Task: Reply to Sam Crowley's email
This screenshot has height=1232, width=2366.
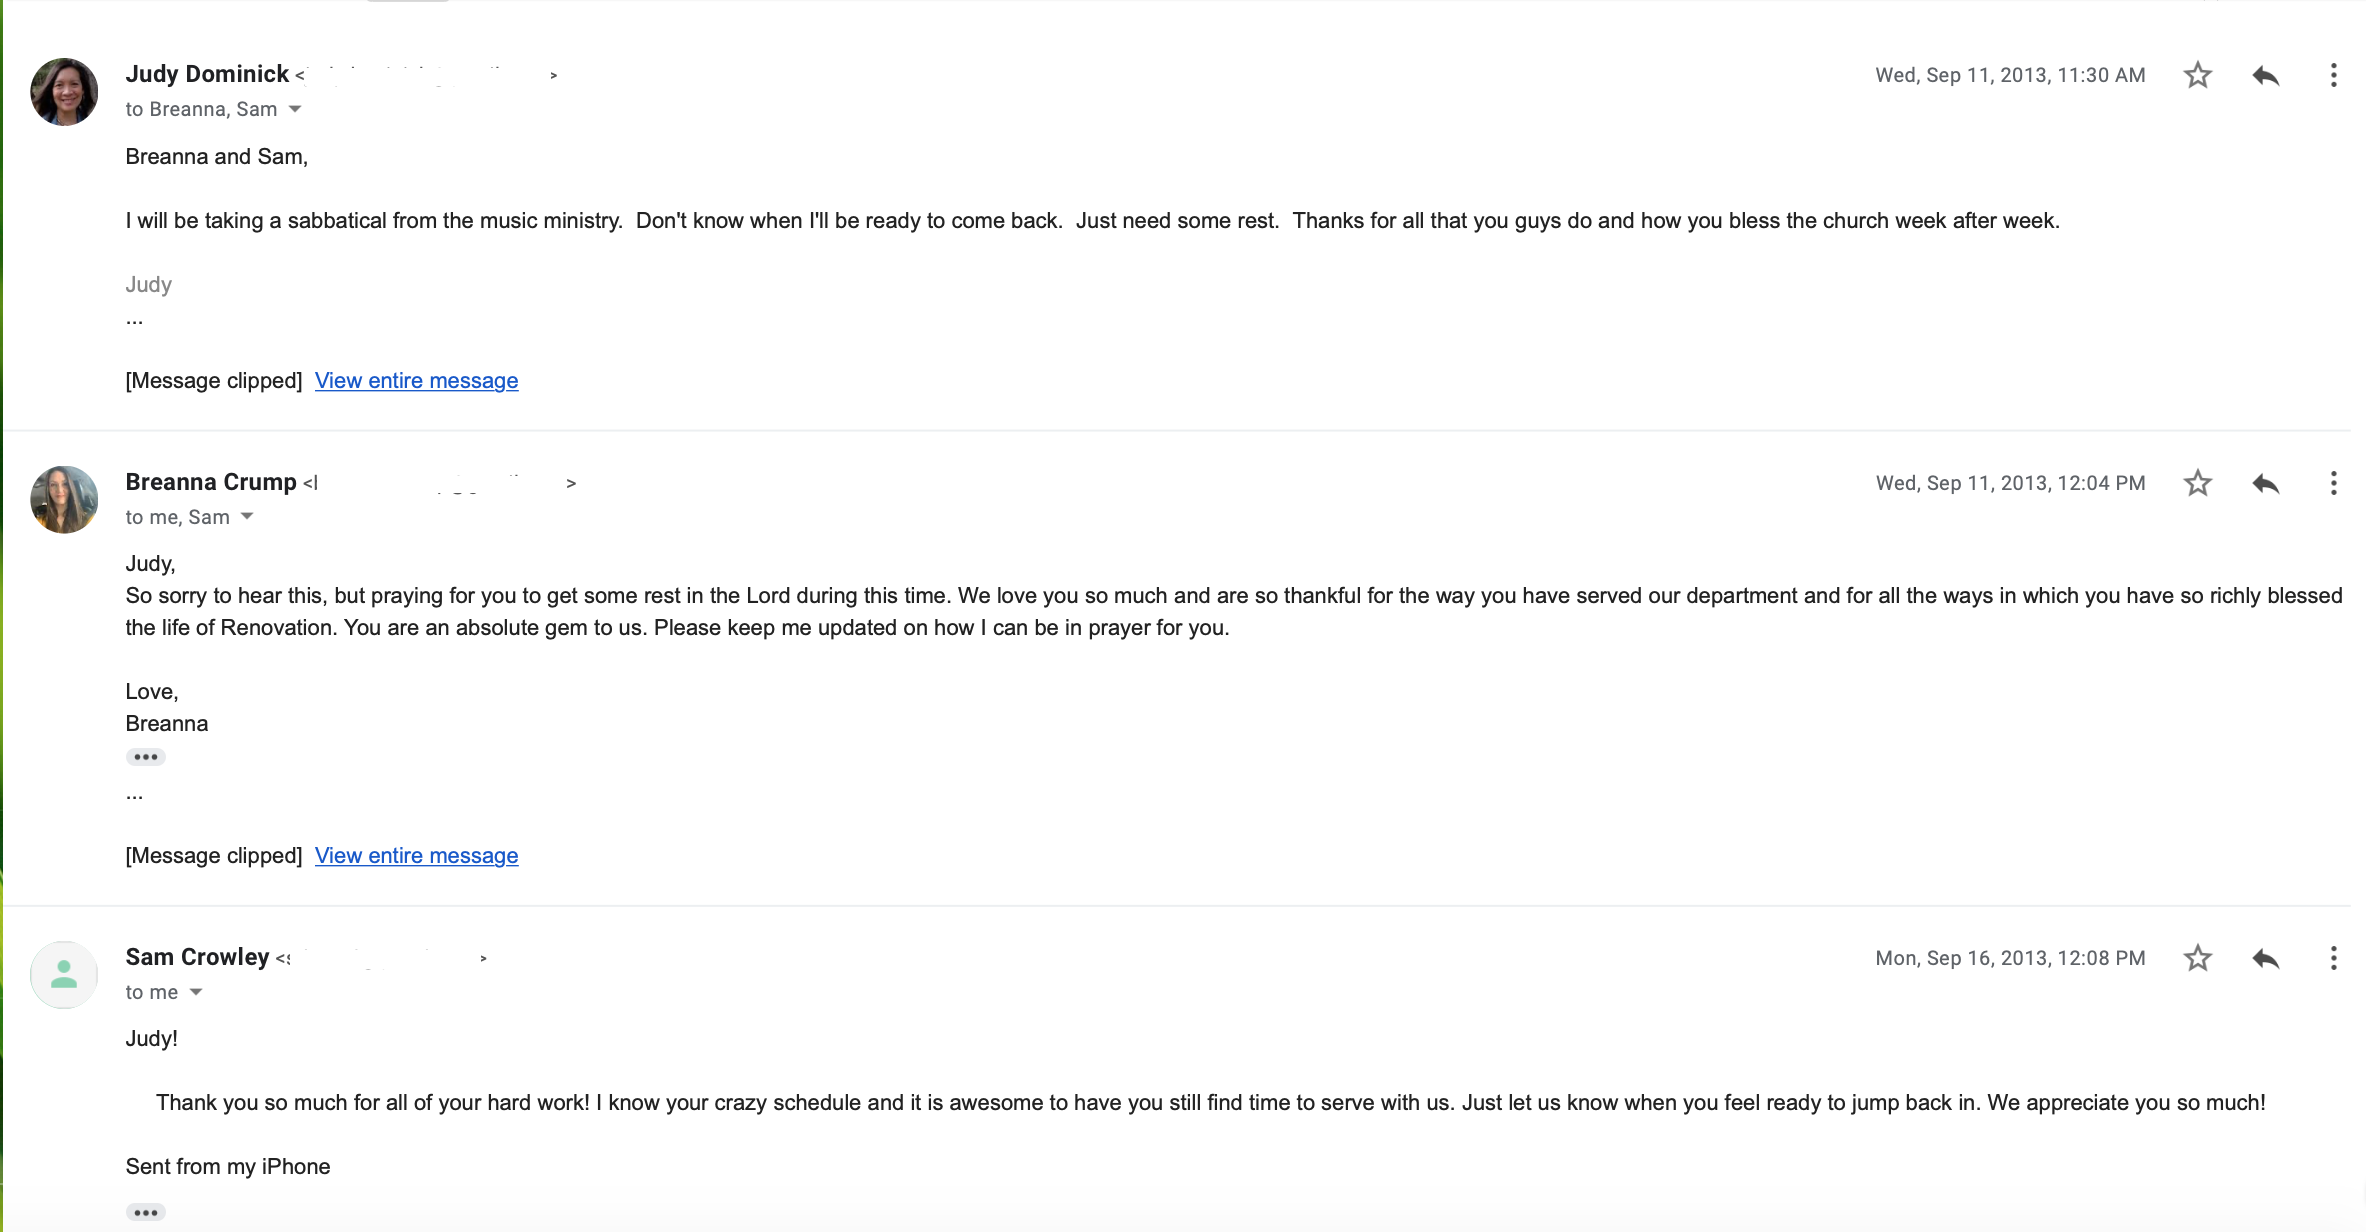Action: click(x=2265, y=958)
